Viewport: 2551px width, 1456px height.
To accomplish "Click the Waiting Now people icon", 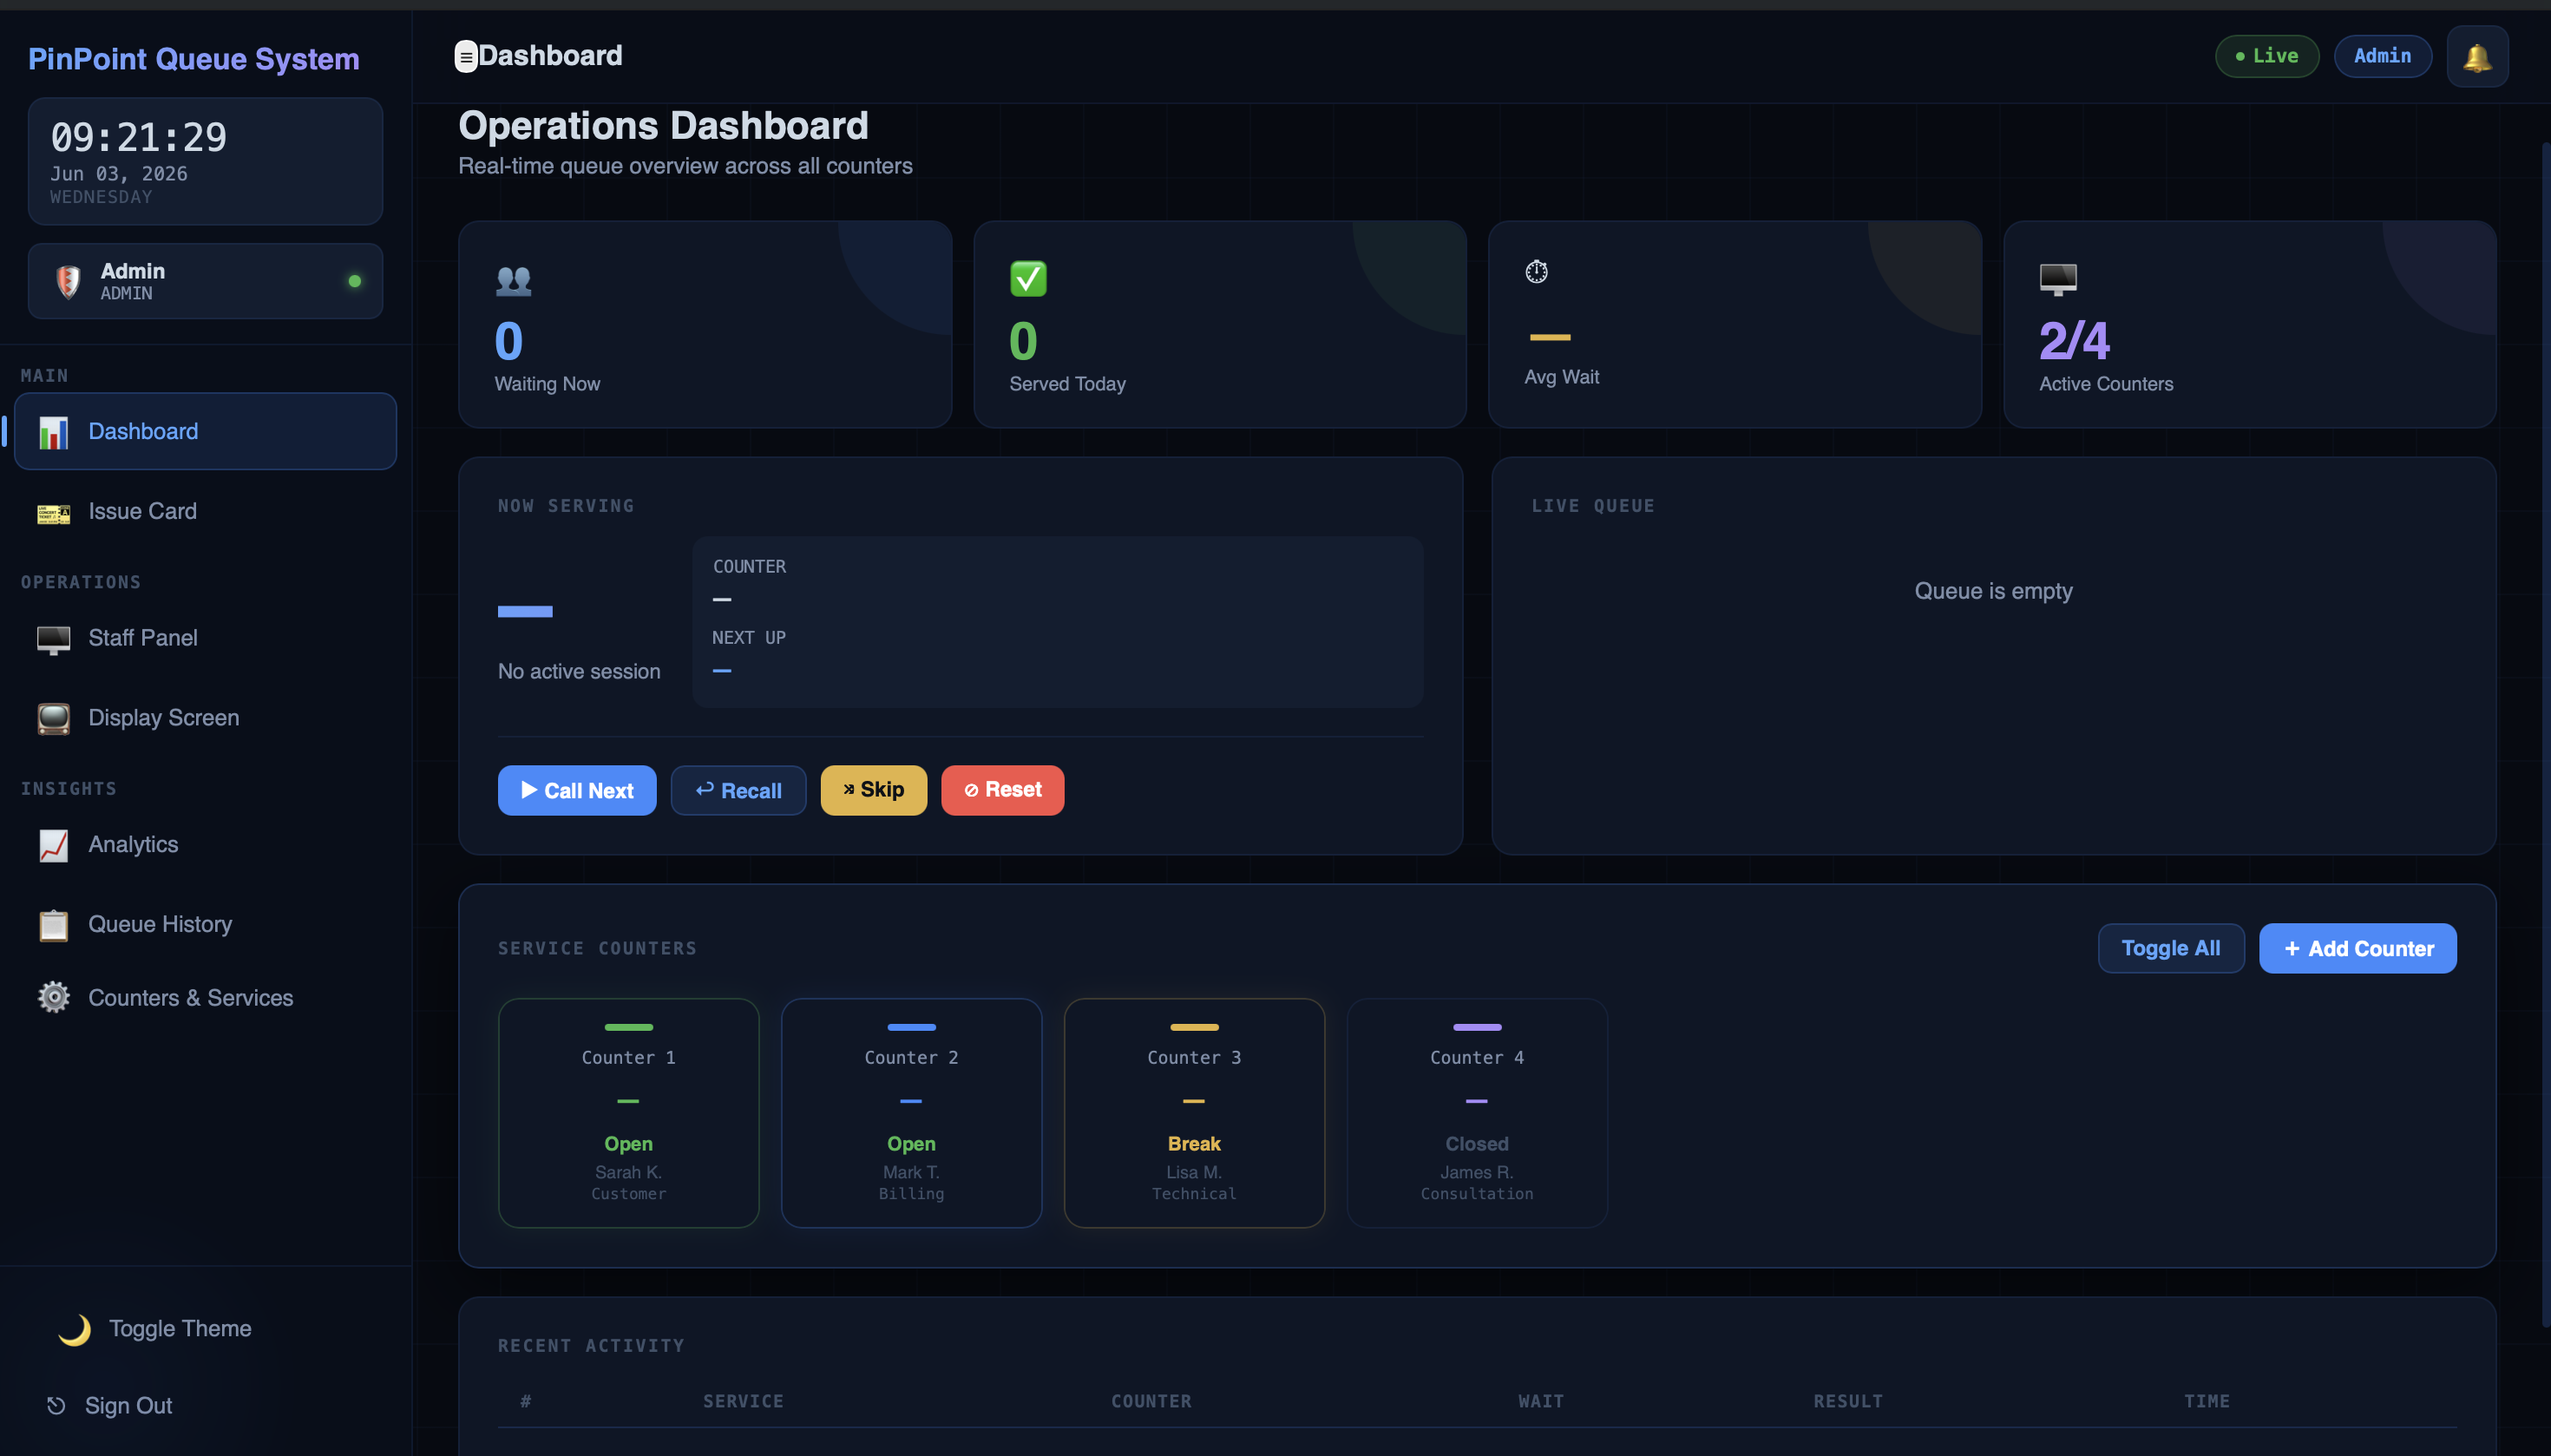I will click(x=513, y=280).
